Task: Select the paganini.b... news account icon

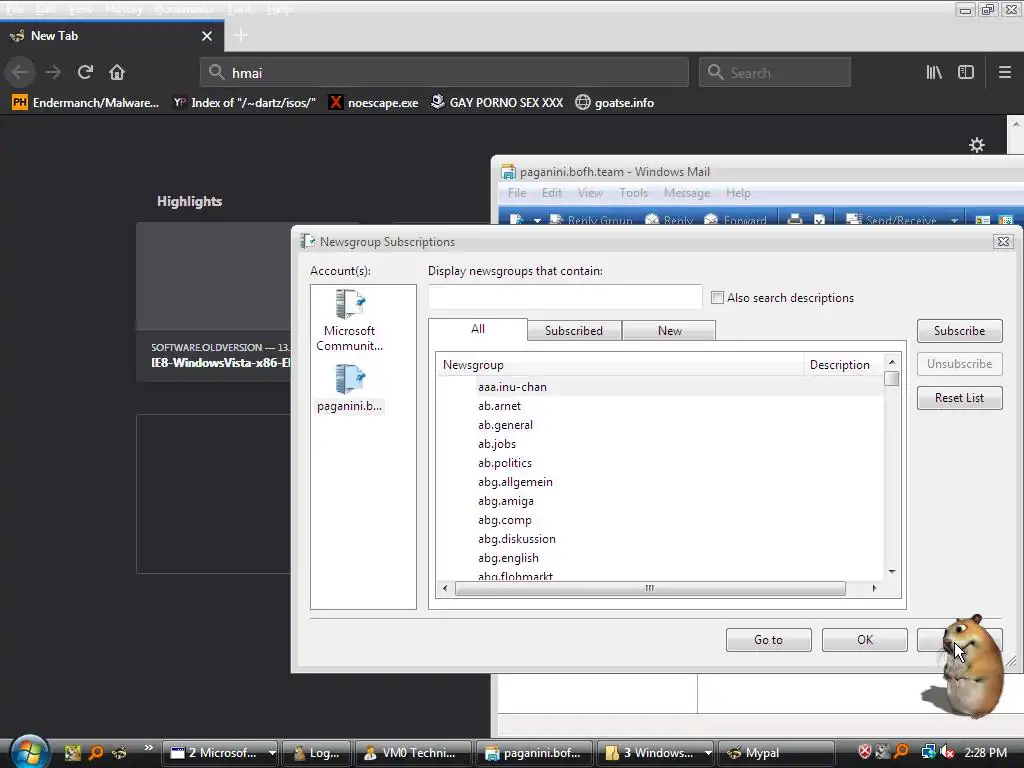Action: pos(350,389)
